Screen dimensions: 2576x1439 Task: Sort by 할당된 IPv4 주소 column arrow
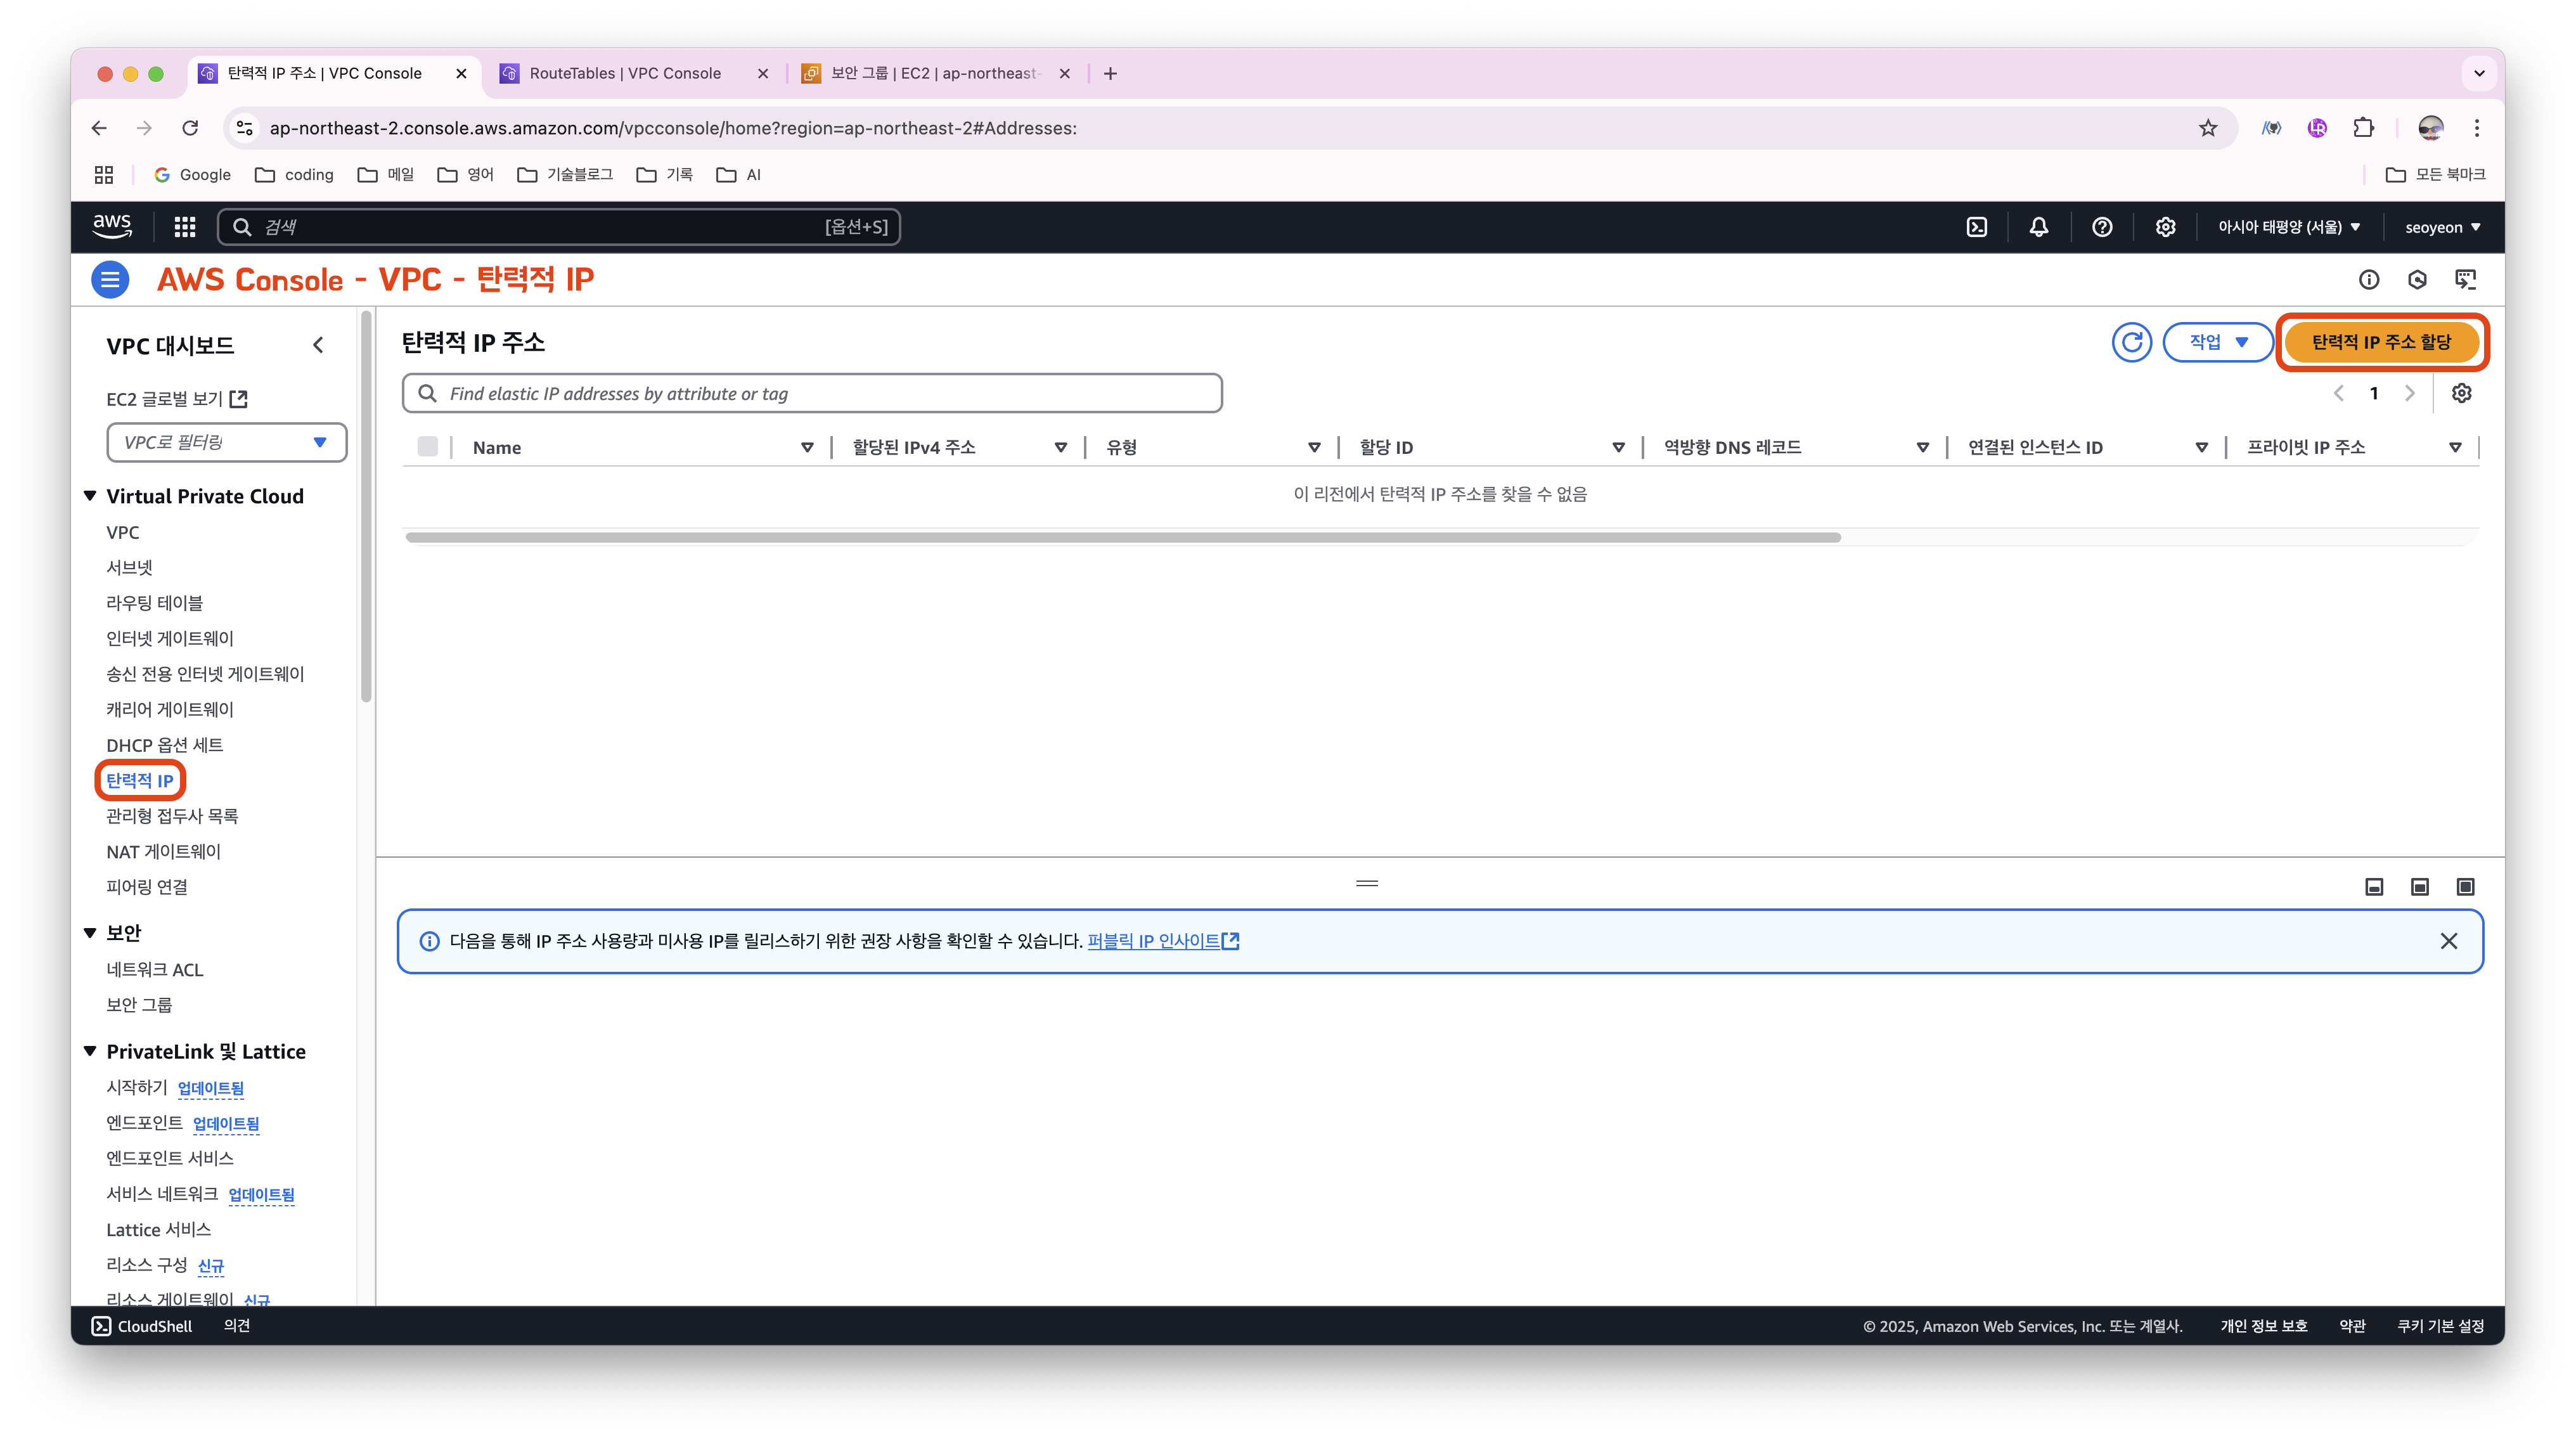click(1060, 447)
